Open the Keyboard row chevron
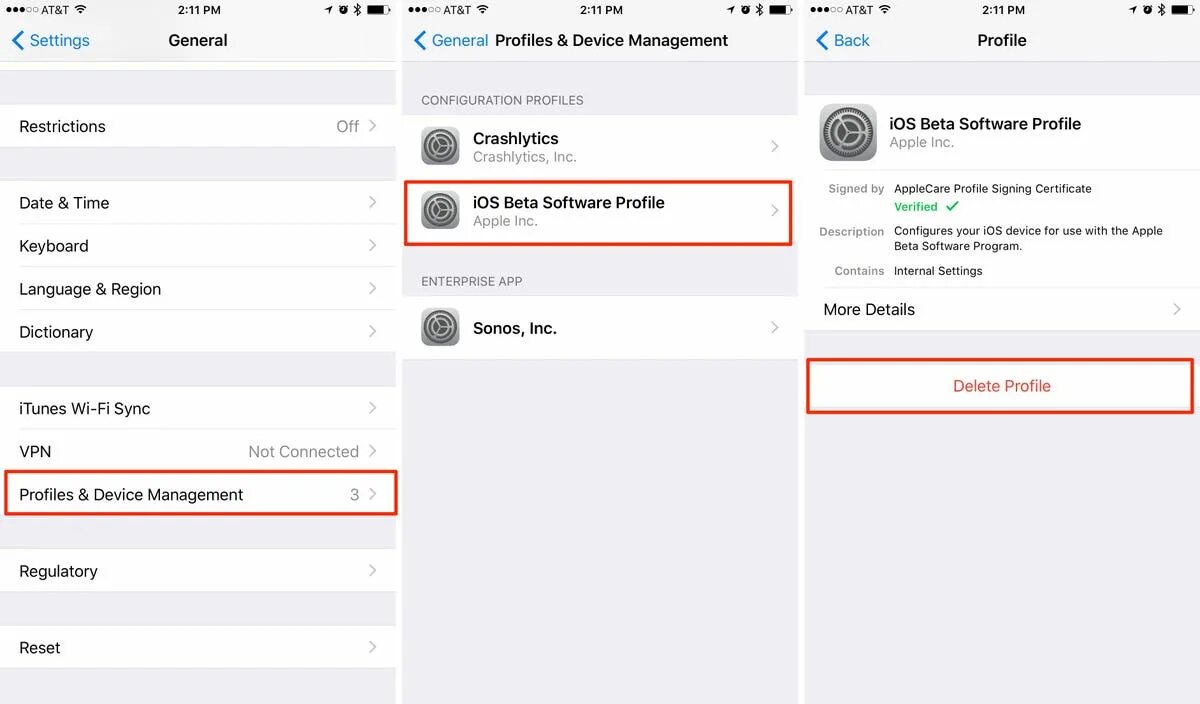 (373, 245)
